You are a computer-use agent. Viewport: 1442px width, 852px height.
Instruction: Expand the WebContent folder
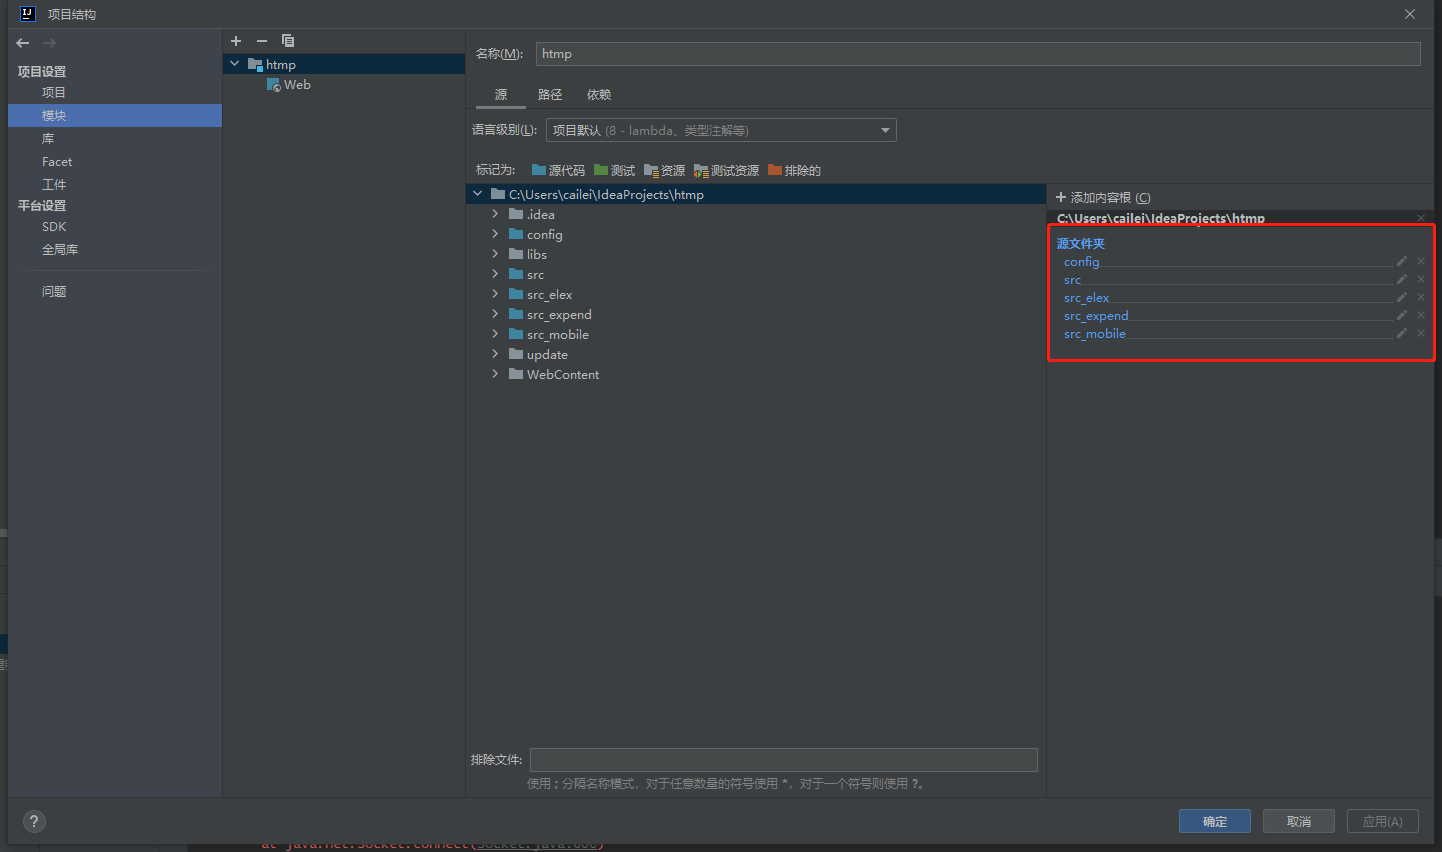(495, 374)
